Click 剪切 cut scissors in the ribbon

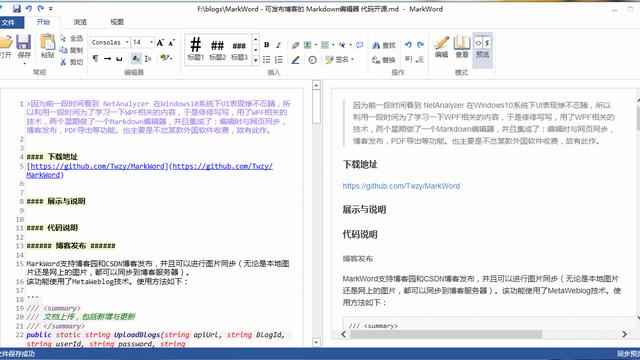(x=72, y=62)
